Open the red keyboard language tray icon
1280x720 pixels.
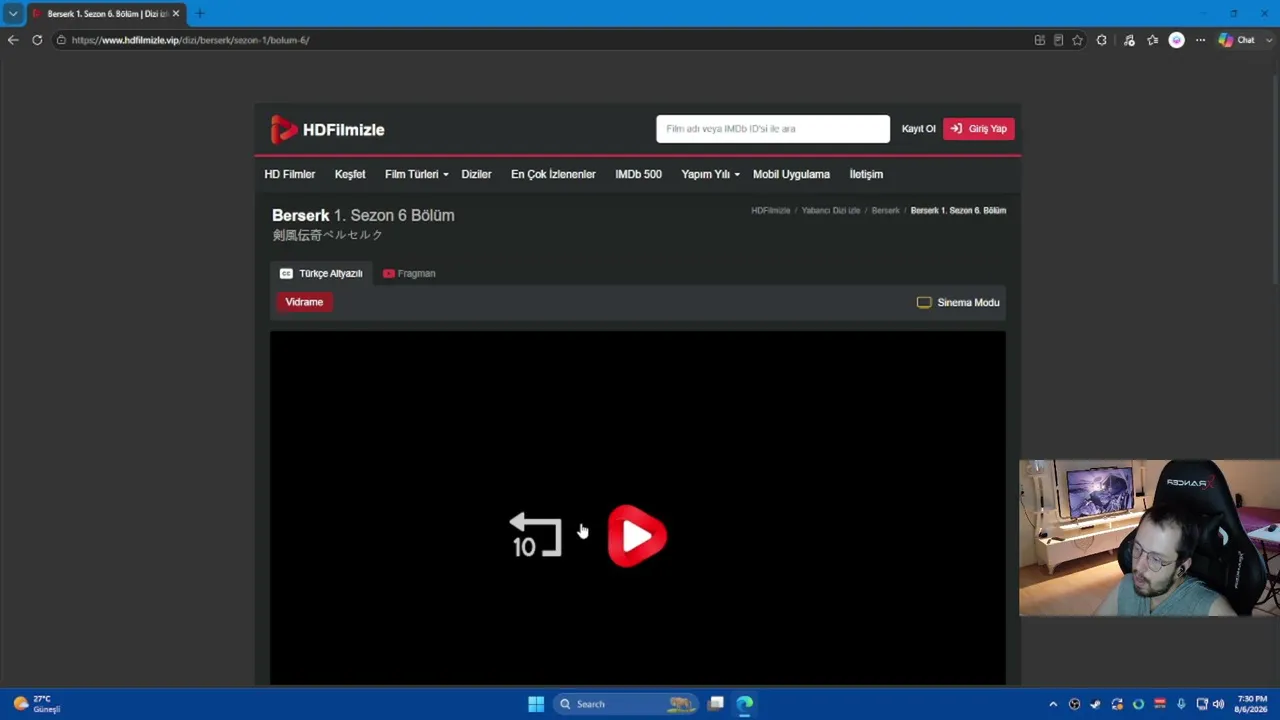[1160, 704]
